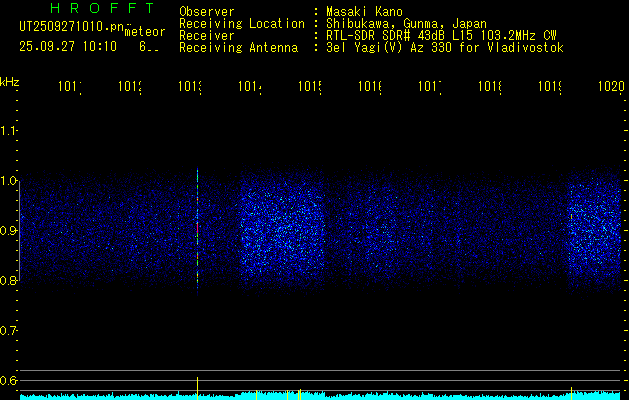This screenshot has width=629, height=400.
Task: Click the 3el Yagi antenna description
Action: coord(445,48)
